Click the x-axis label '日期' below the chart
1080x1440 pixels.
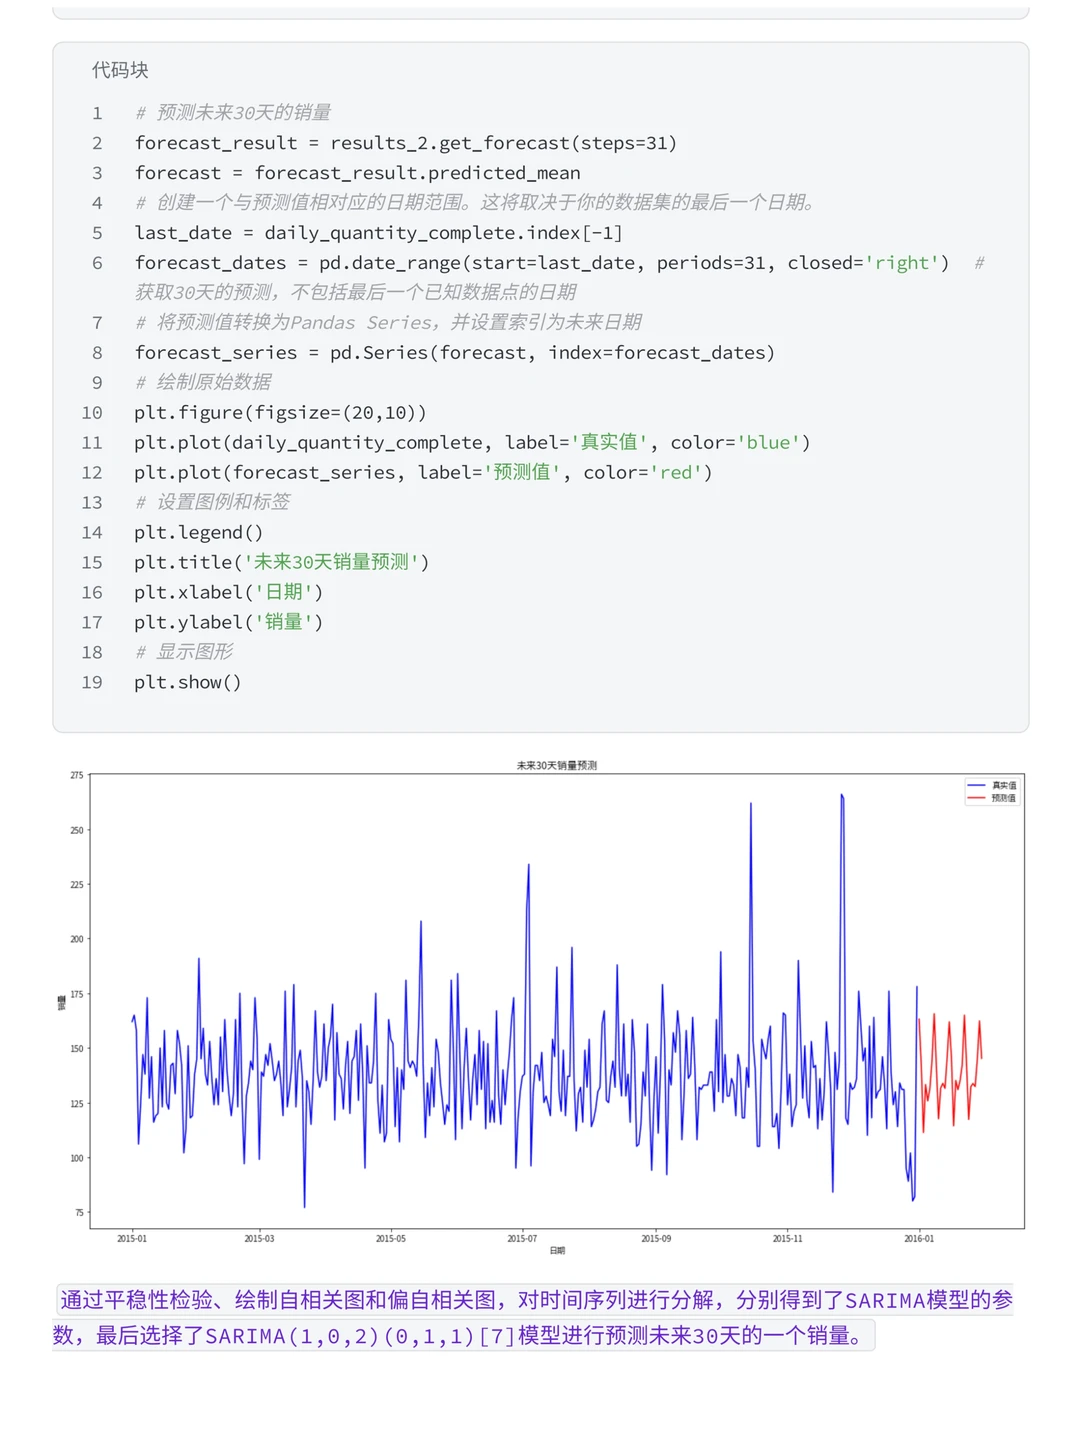coord(557,1250)
